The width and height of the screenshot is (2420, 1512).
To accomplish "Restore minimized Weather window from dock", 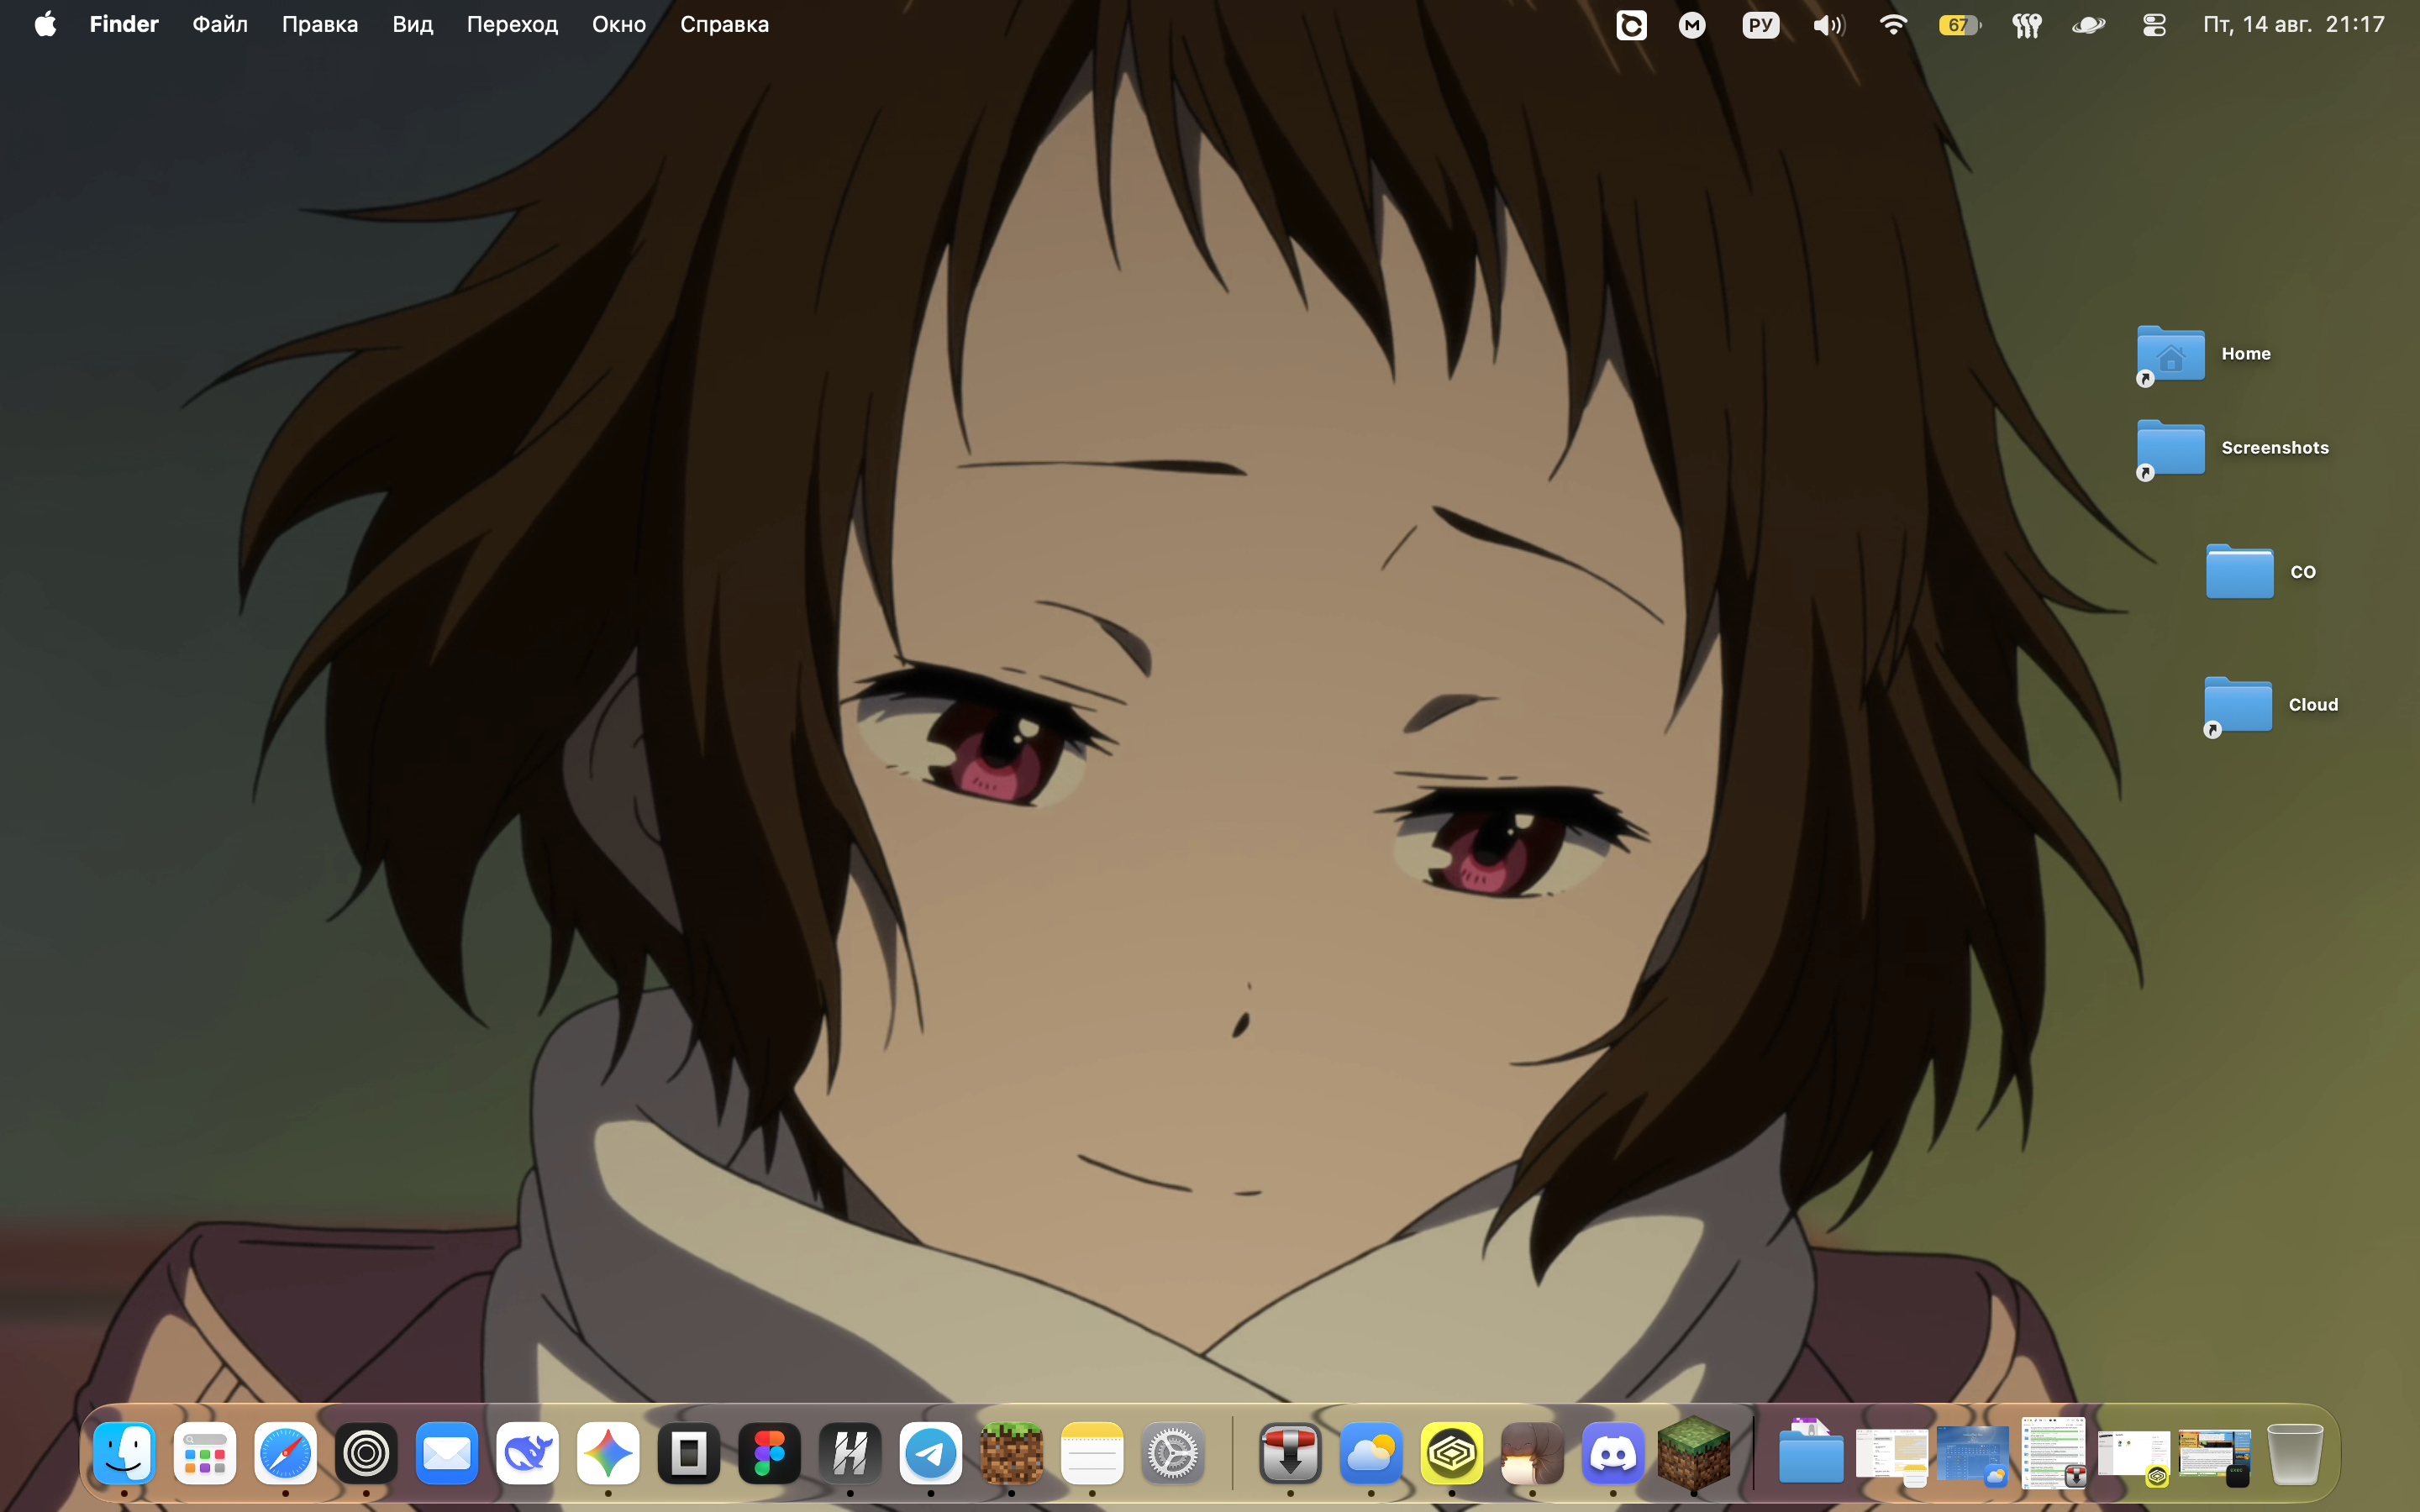I will coord(1972,1452).
